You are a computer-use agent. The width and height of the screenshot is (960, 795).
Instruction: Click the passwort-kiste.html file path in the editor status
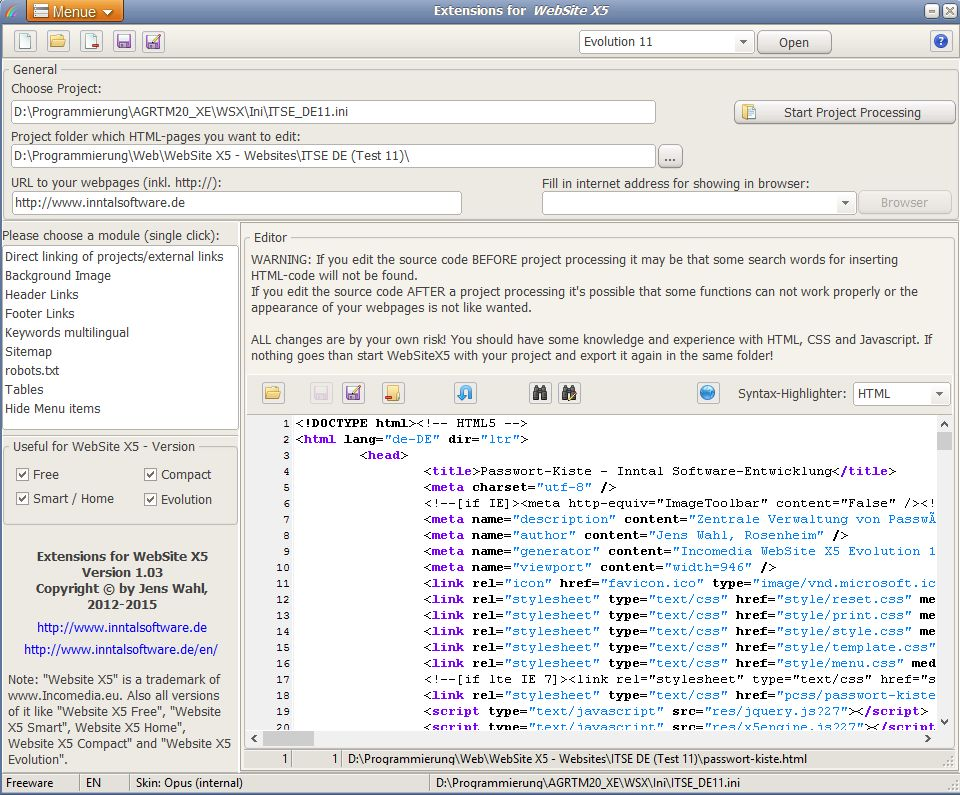pyautogui.click(x=577, y=759)
